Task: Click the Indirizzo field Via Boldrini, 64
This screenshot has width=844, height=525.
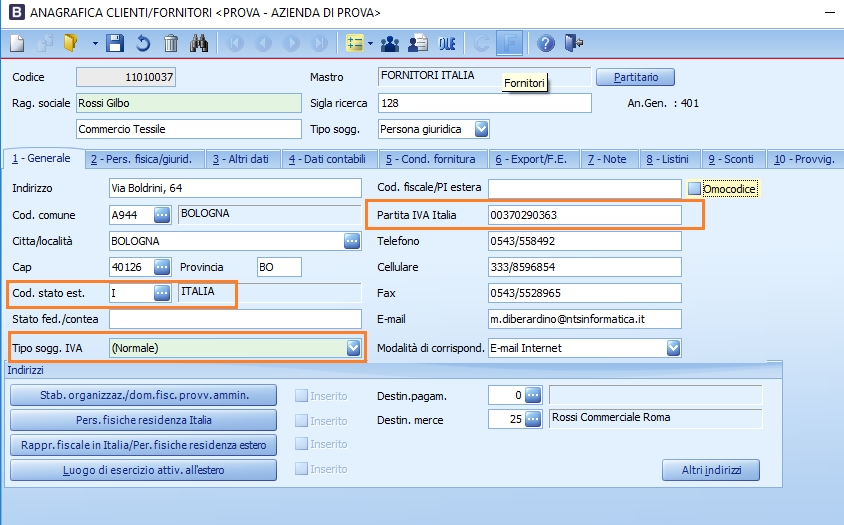Action: pos(235,188)
